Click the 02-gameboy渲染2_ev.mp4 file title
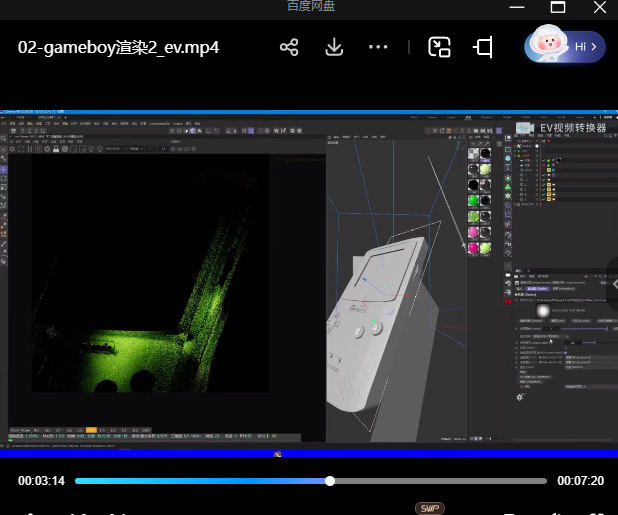Viewport: 618px width, 515px height. (x=118, y=47)
